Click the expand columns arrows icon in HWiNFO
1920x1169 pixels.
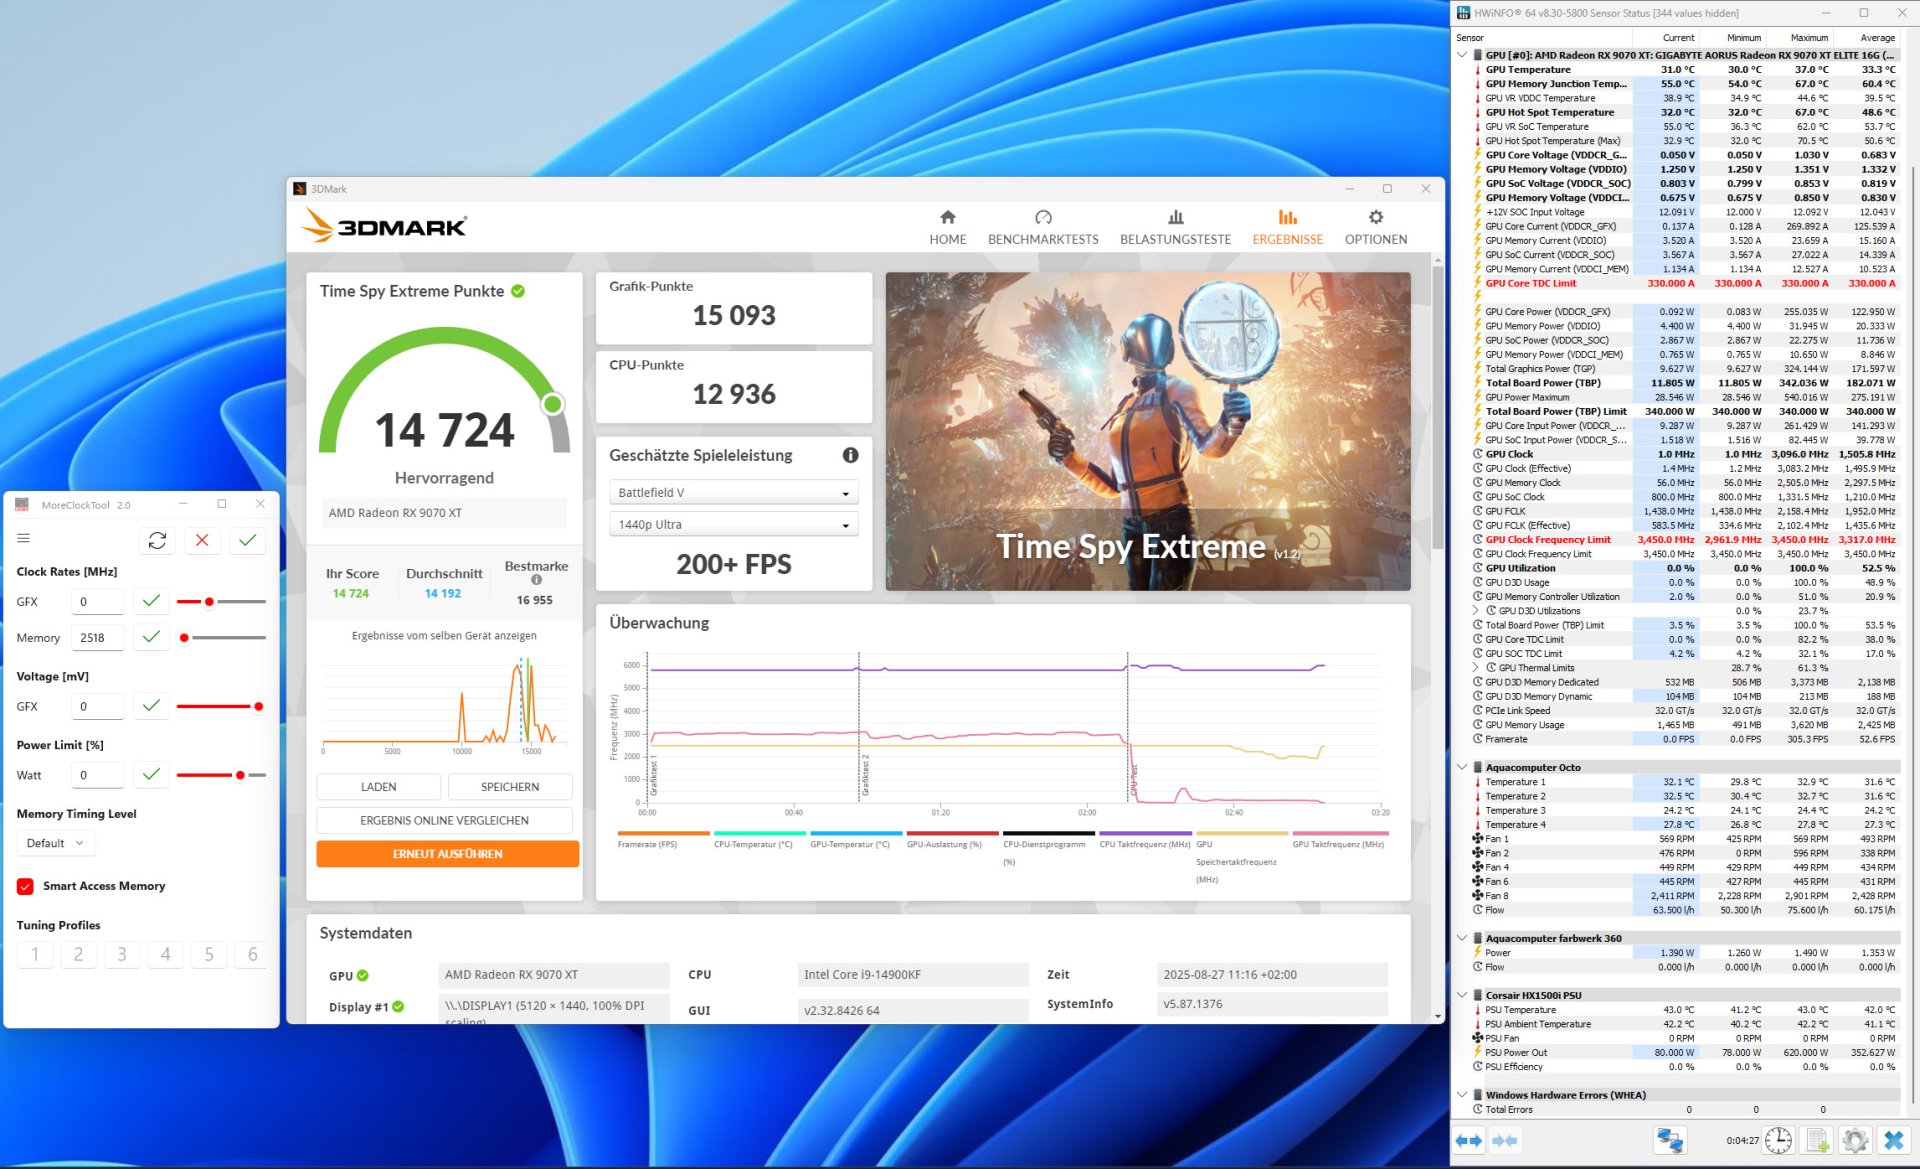coord(1468,1140)
